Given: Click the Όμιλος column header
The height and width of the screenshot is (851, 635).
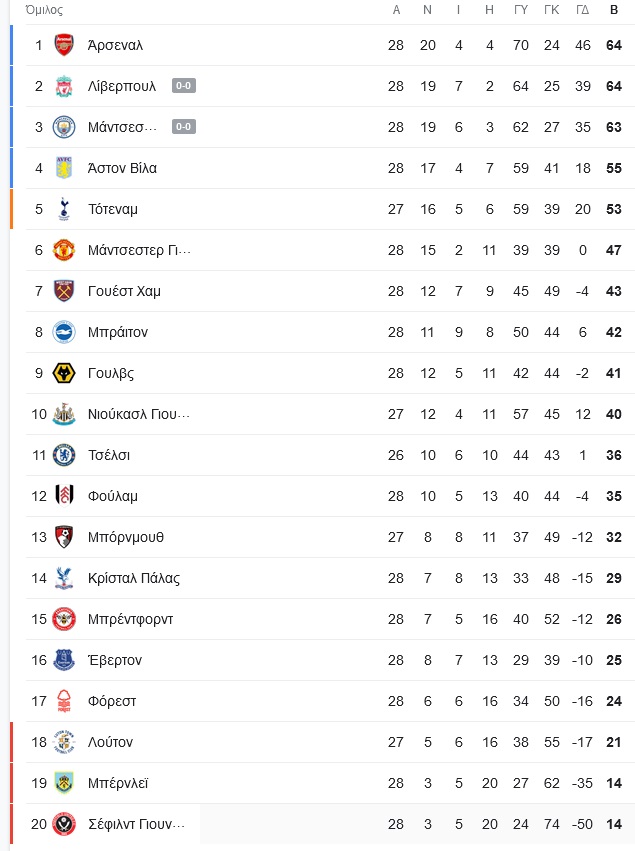Looking at the screenshot, I should (44, 10).
